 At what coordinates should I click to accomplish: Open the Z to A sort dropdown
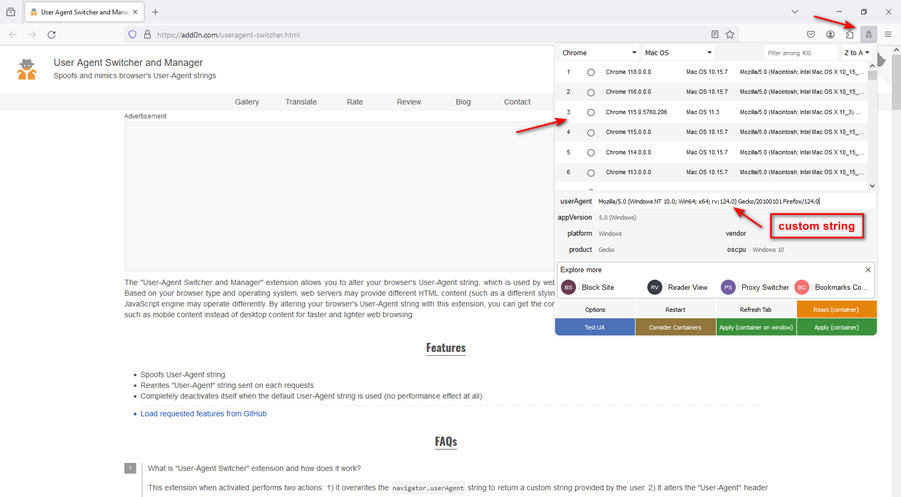coord(856,52)
